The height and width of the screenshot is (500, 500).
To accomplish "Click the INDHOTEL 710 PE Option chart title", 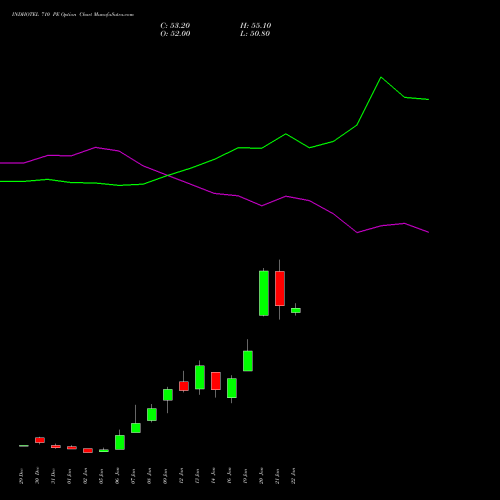I will click(73, 15).
